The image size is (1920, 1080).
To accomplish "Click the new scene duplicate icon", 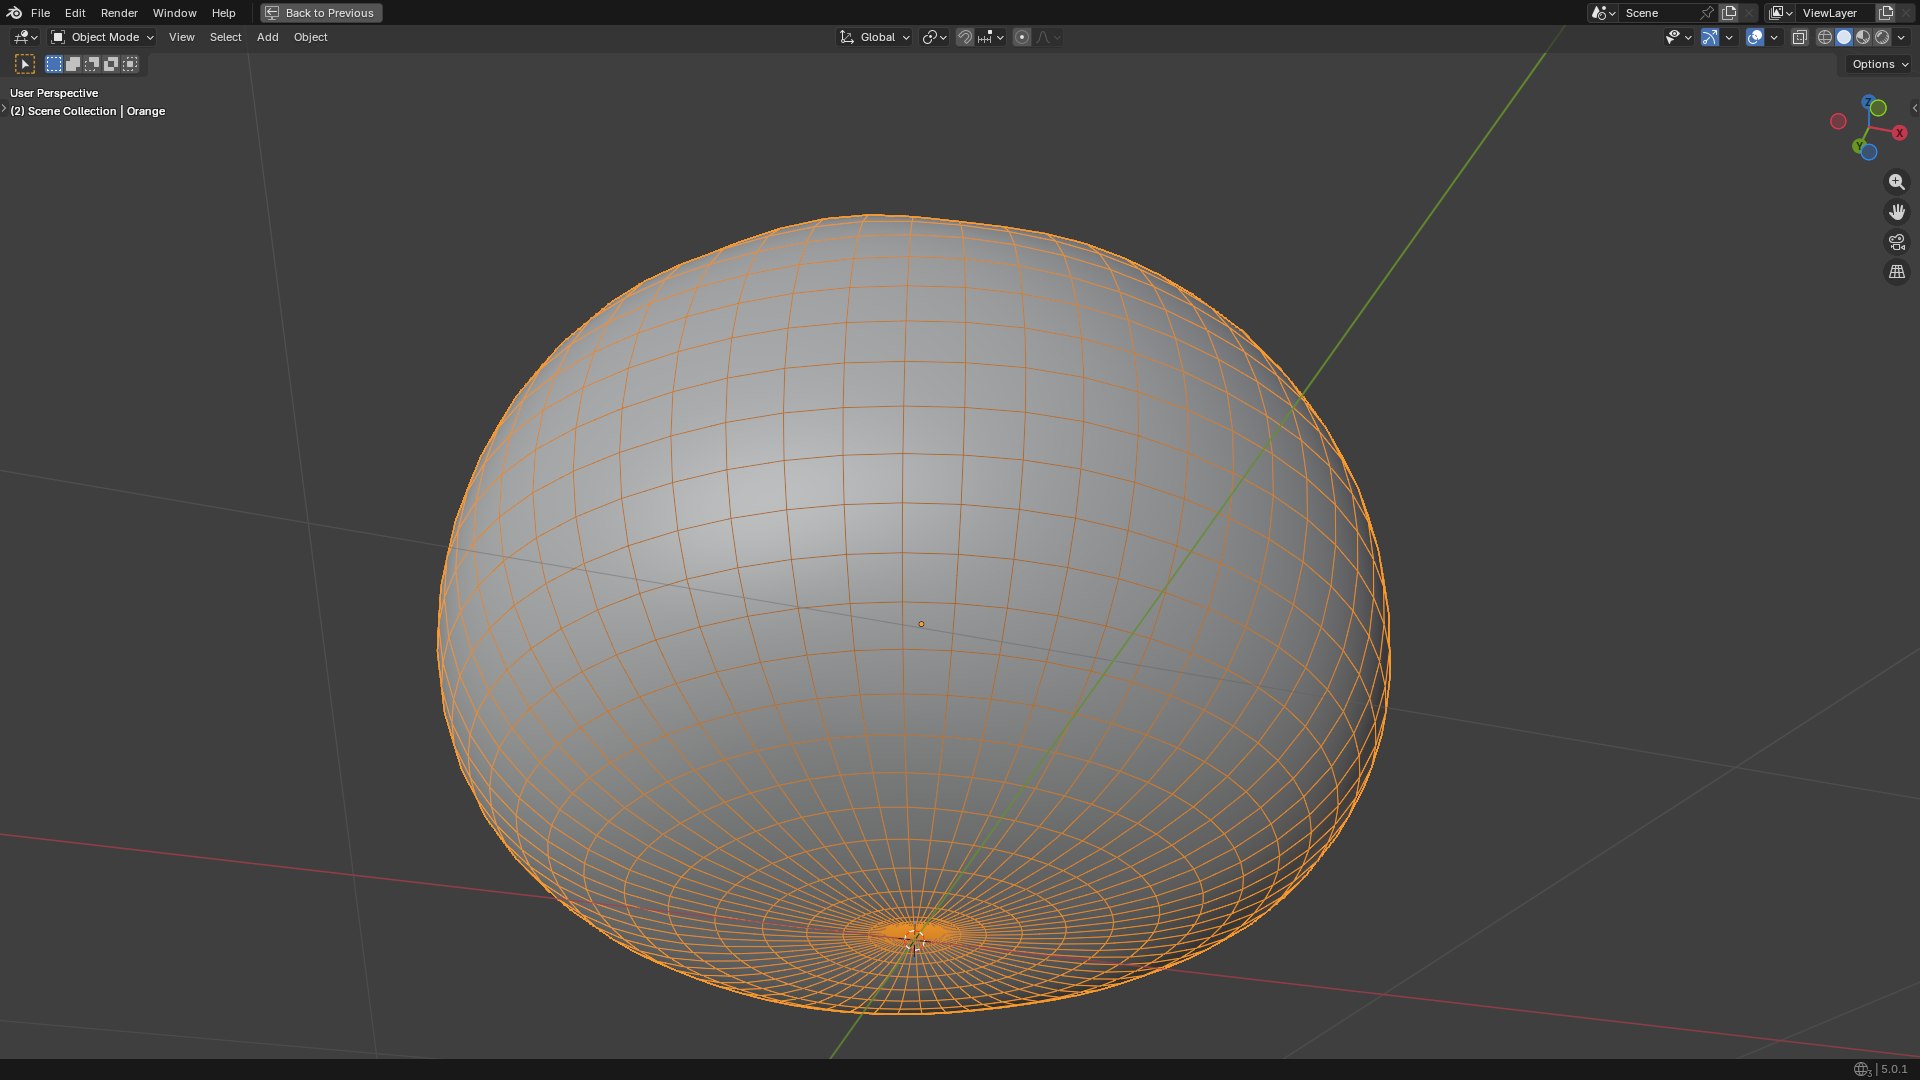I will tap(1728, 13).
